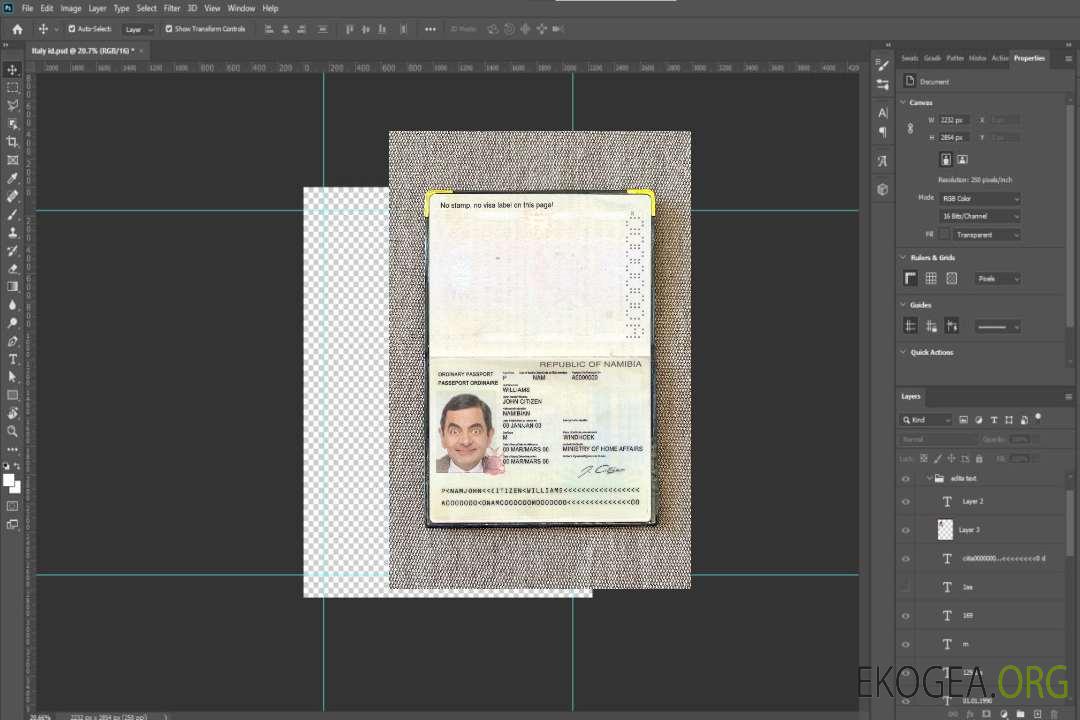Open the Filter menu
The image size is (1080, 720).
pos(172,8)
